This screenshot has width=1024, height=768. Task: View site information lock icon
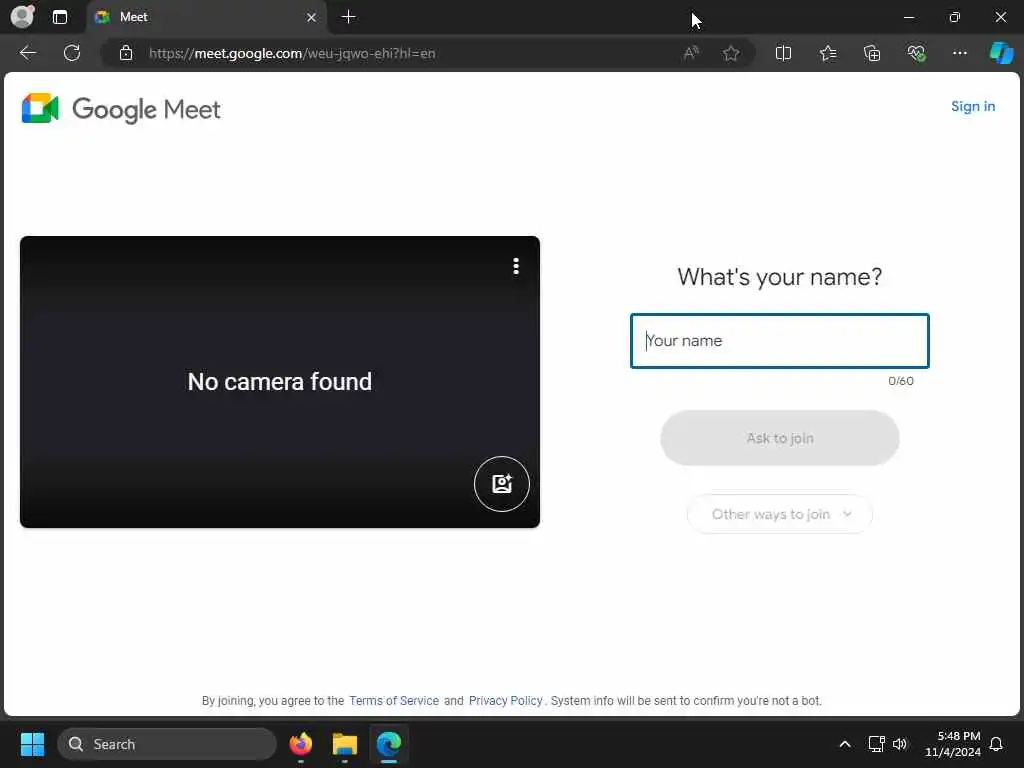(126, 53)
